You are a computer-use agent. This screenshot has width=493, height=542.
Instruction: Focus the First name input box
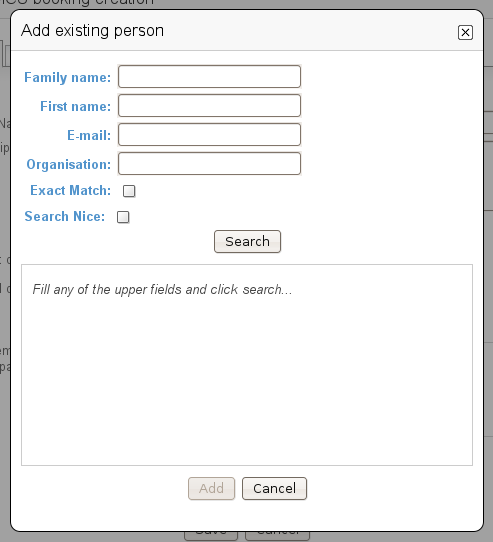click(x=210, y=105)
